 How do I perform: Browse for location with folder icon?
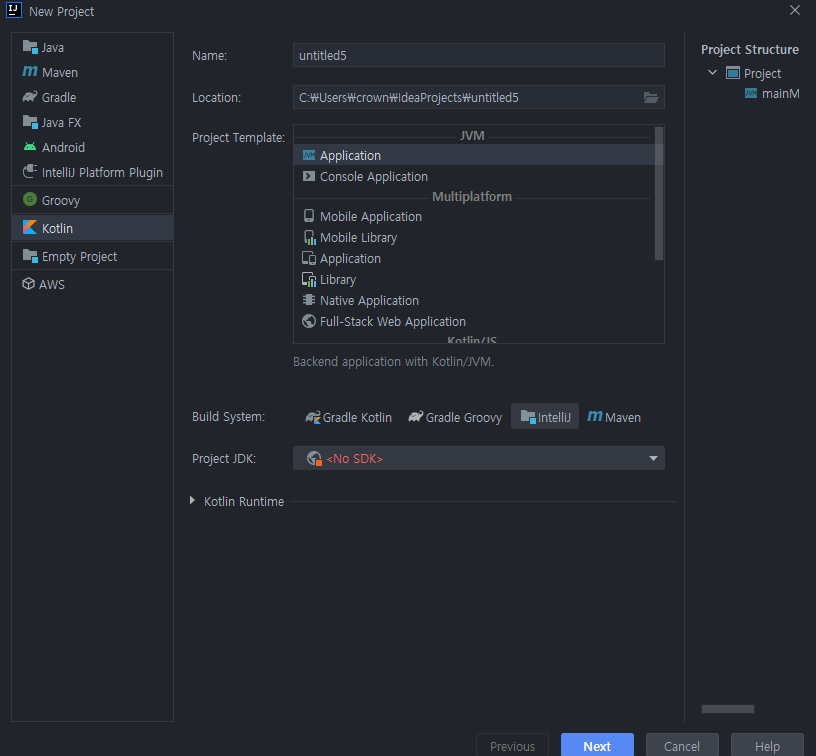(x=651, y=97)
